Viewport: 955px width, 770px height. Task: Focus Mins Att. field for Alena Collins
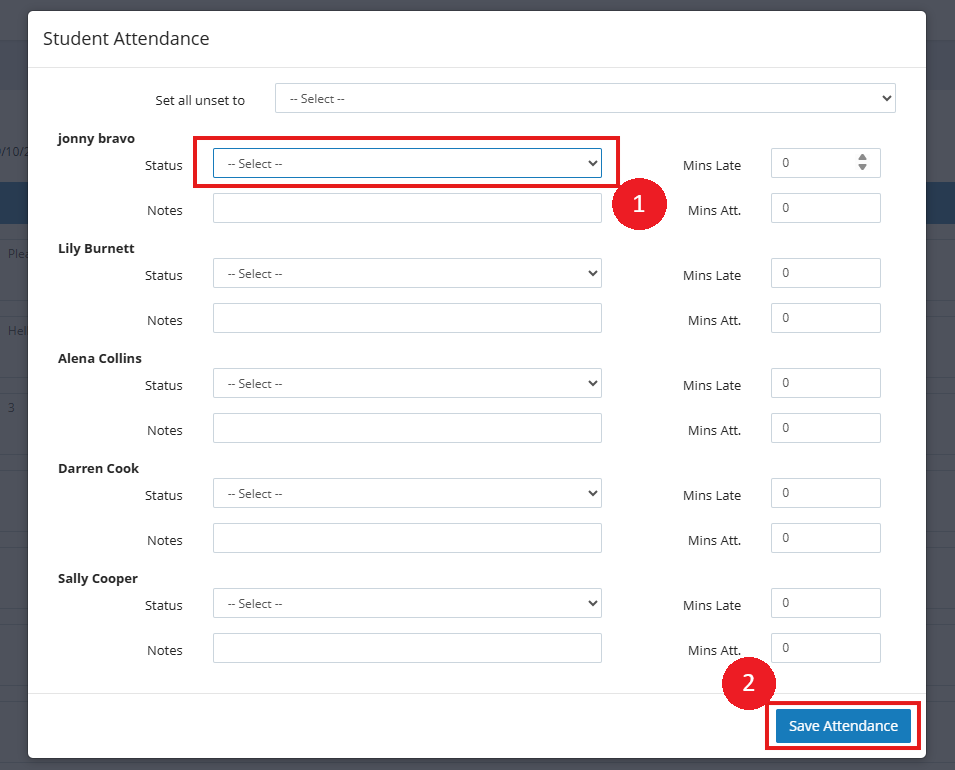click(x=825, y=428)
